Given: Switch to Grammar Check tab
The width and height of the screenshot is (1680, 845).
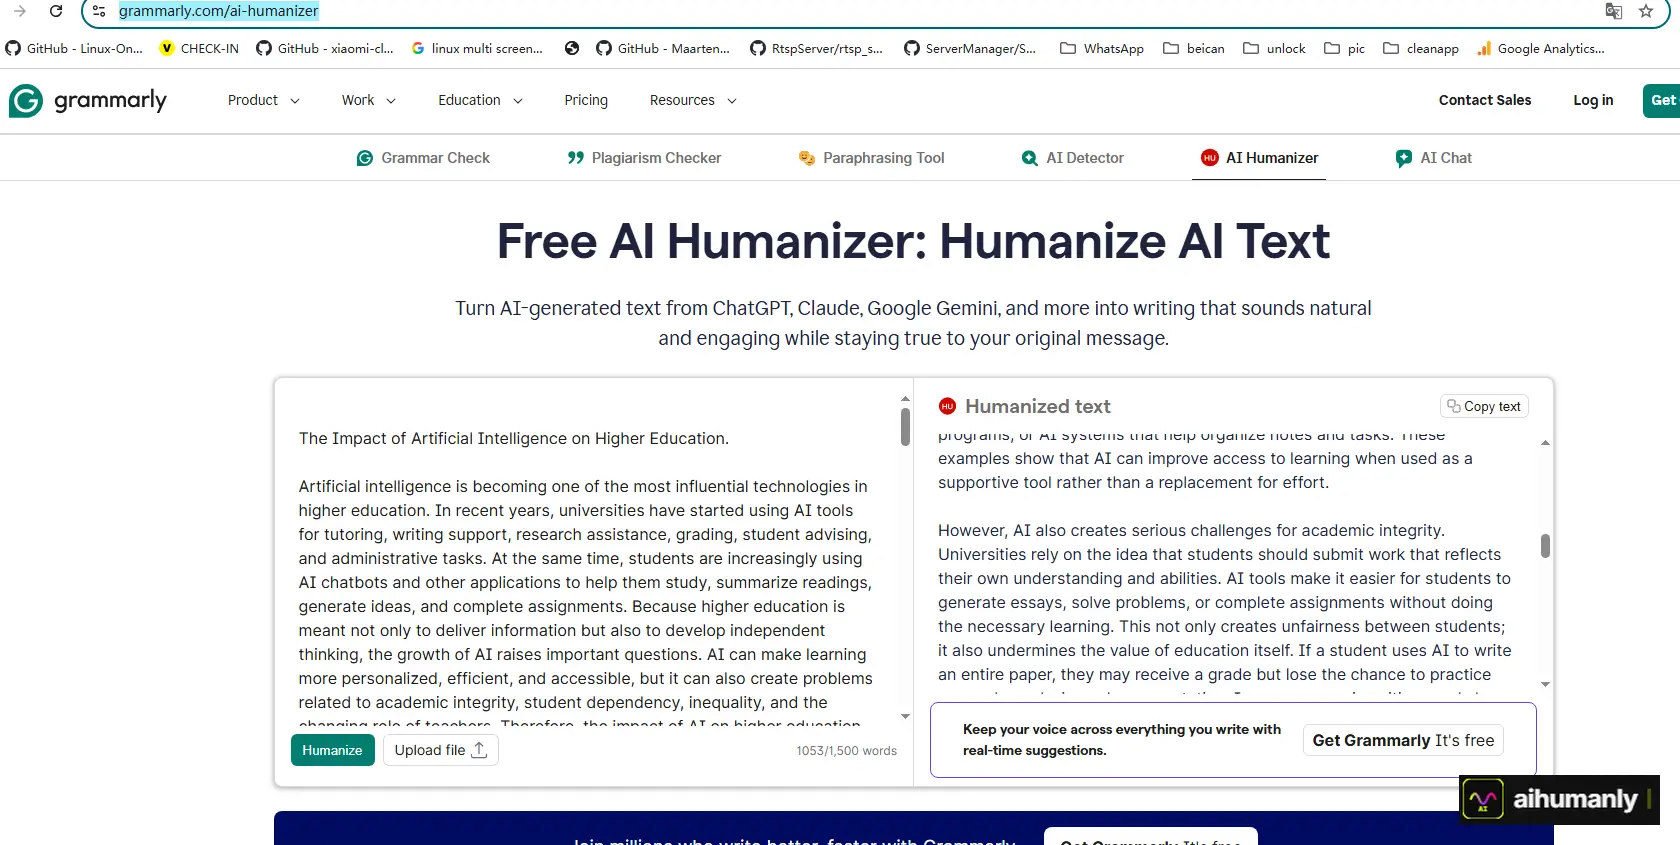Looking at the screenshot, I should click(423, 158).
